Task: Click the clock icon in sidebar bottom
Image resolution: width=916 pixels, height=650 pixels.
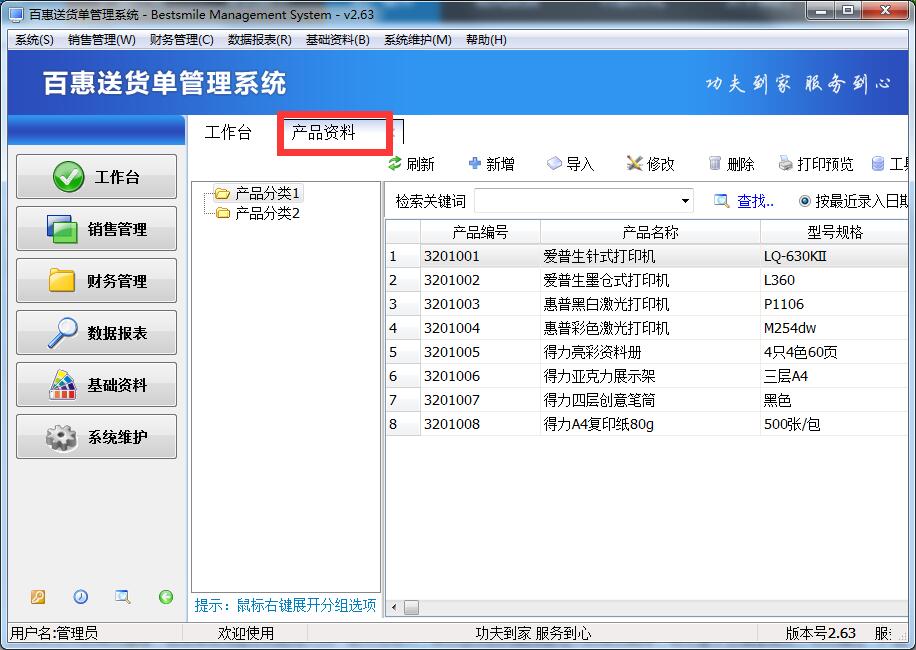Action: click(80, 597)
